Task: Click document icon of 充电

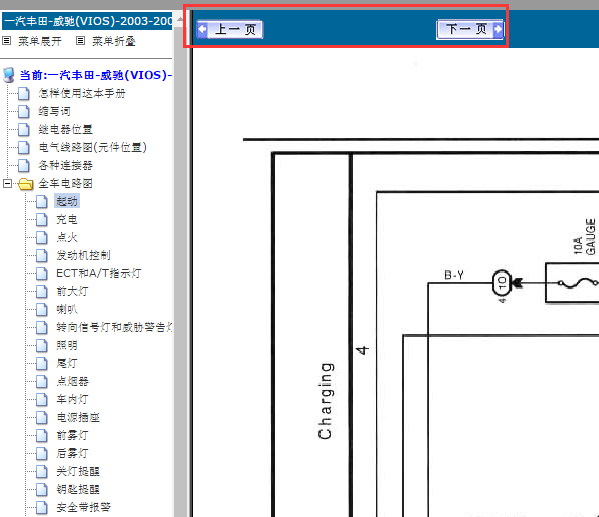Action: 42,220
